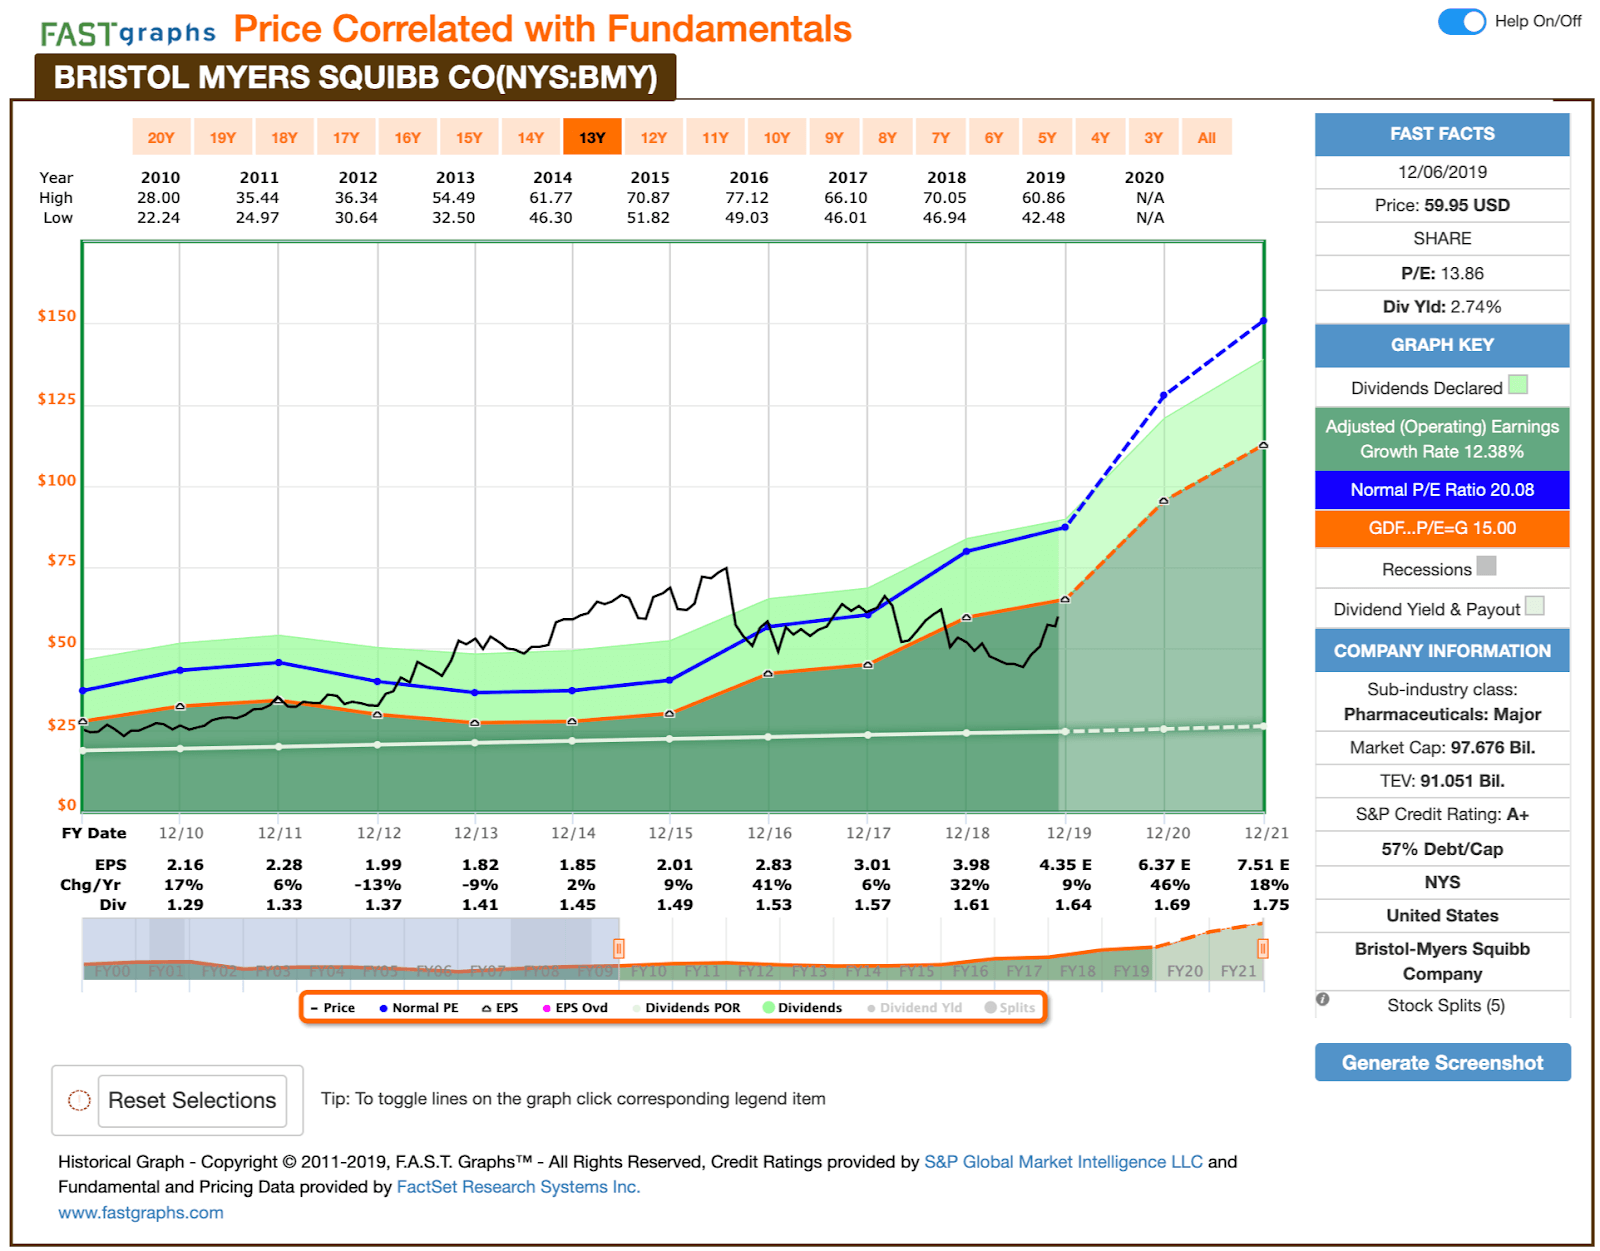The width and height of the screenshot is (1600, 1251).
Task: Toggle the EPS legend item
Action: pyautogui.click(x=500, y=1008)
